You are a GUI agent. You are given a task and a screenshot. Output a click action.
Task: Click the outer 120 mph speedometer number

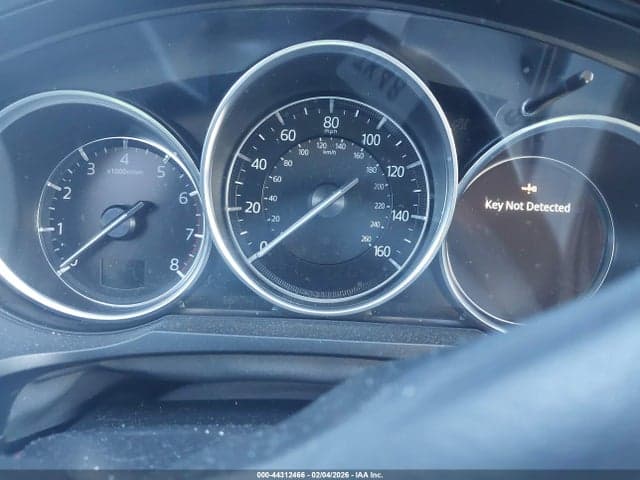[395, 171]
